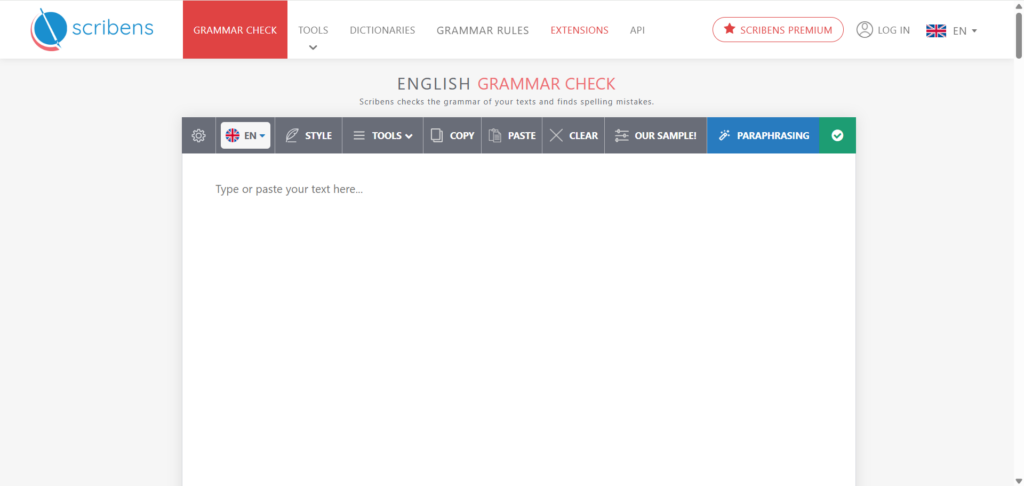Open the Tools dropdown in the editor toolbar
The image size is (1024, 486).
[382, 136]
